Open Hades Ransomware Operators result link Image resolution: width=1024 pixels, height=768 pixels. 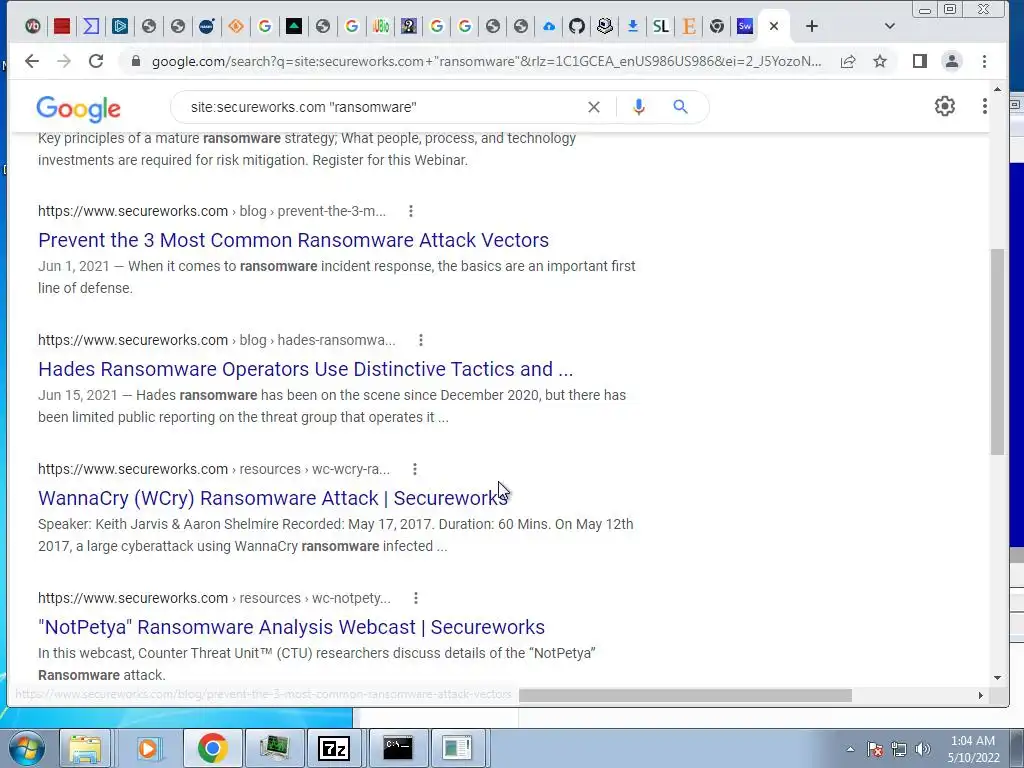click(306, 369)
